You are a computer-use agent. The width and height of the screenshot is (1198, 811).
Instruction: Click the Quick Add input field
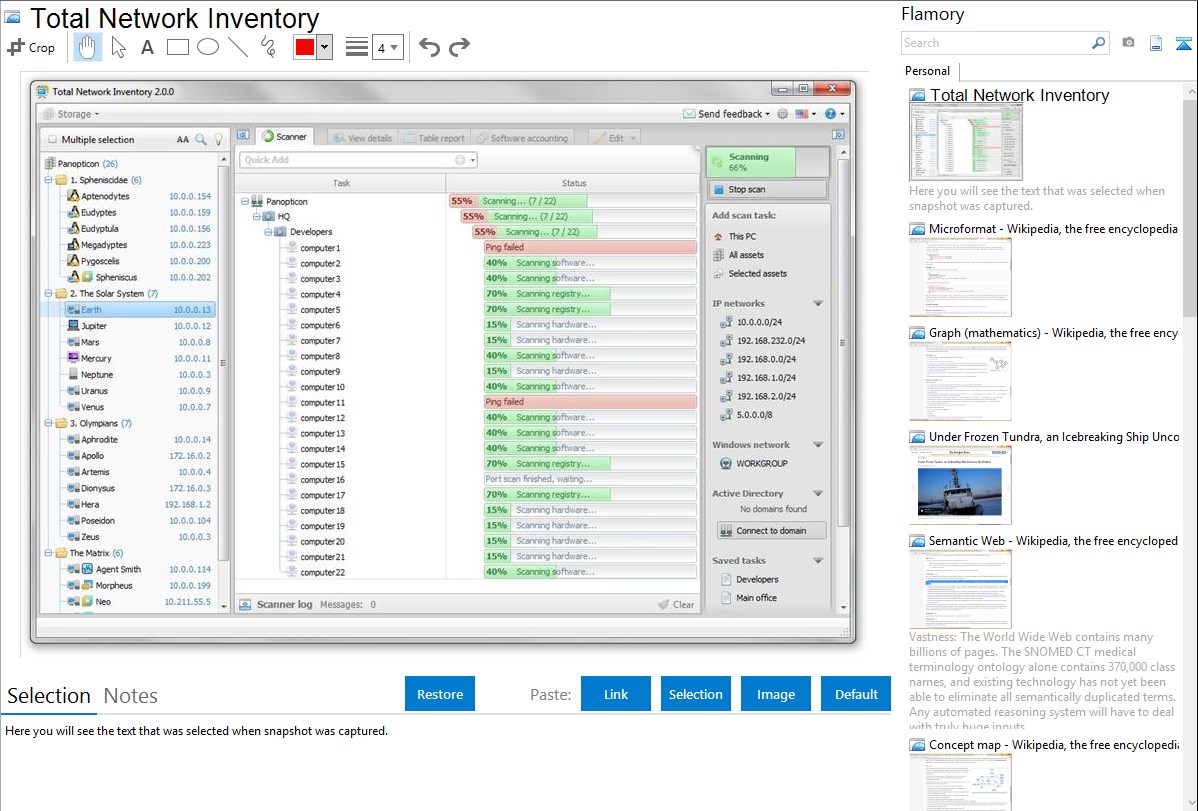click(x=358, y=160)
